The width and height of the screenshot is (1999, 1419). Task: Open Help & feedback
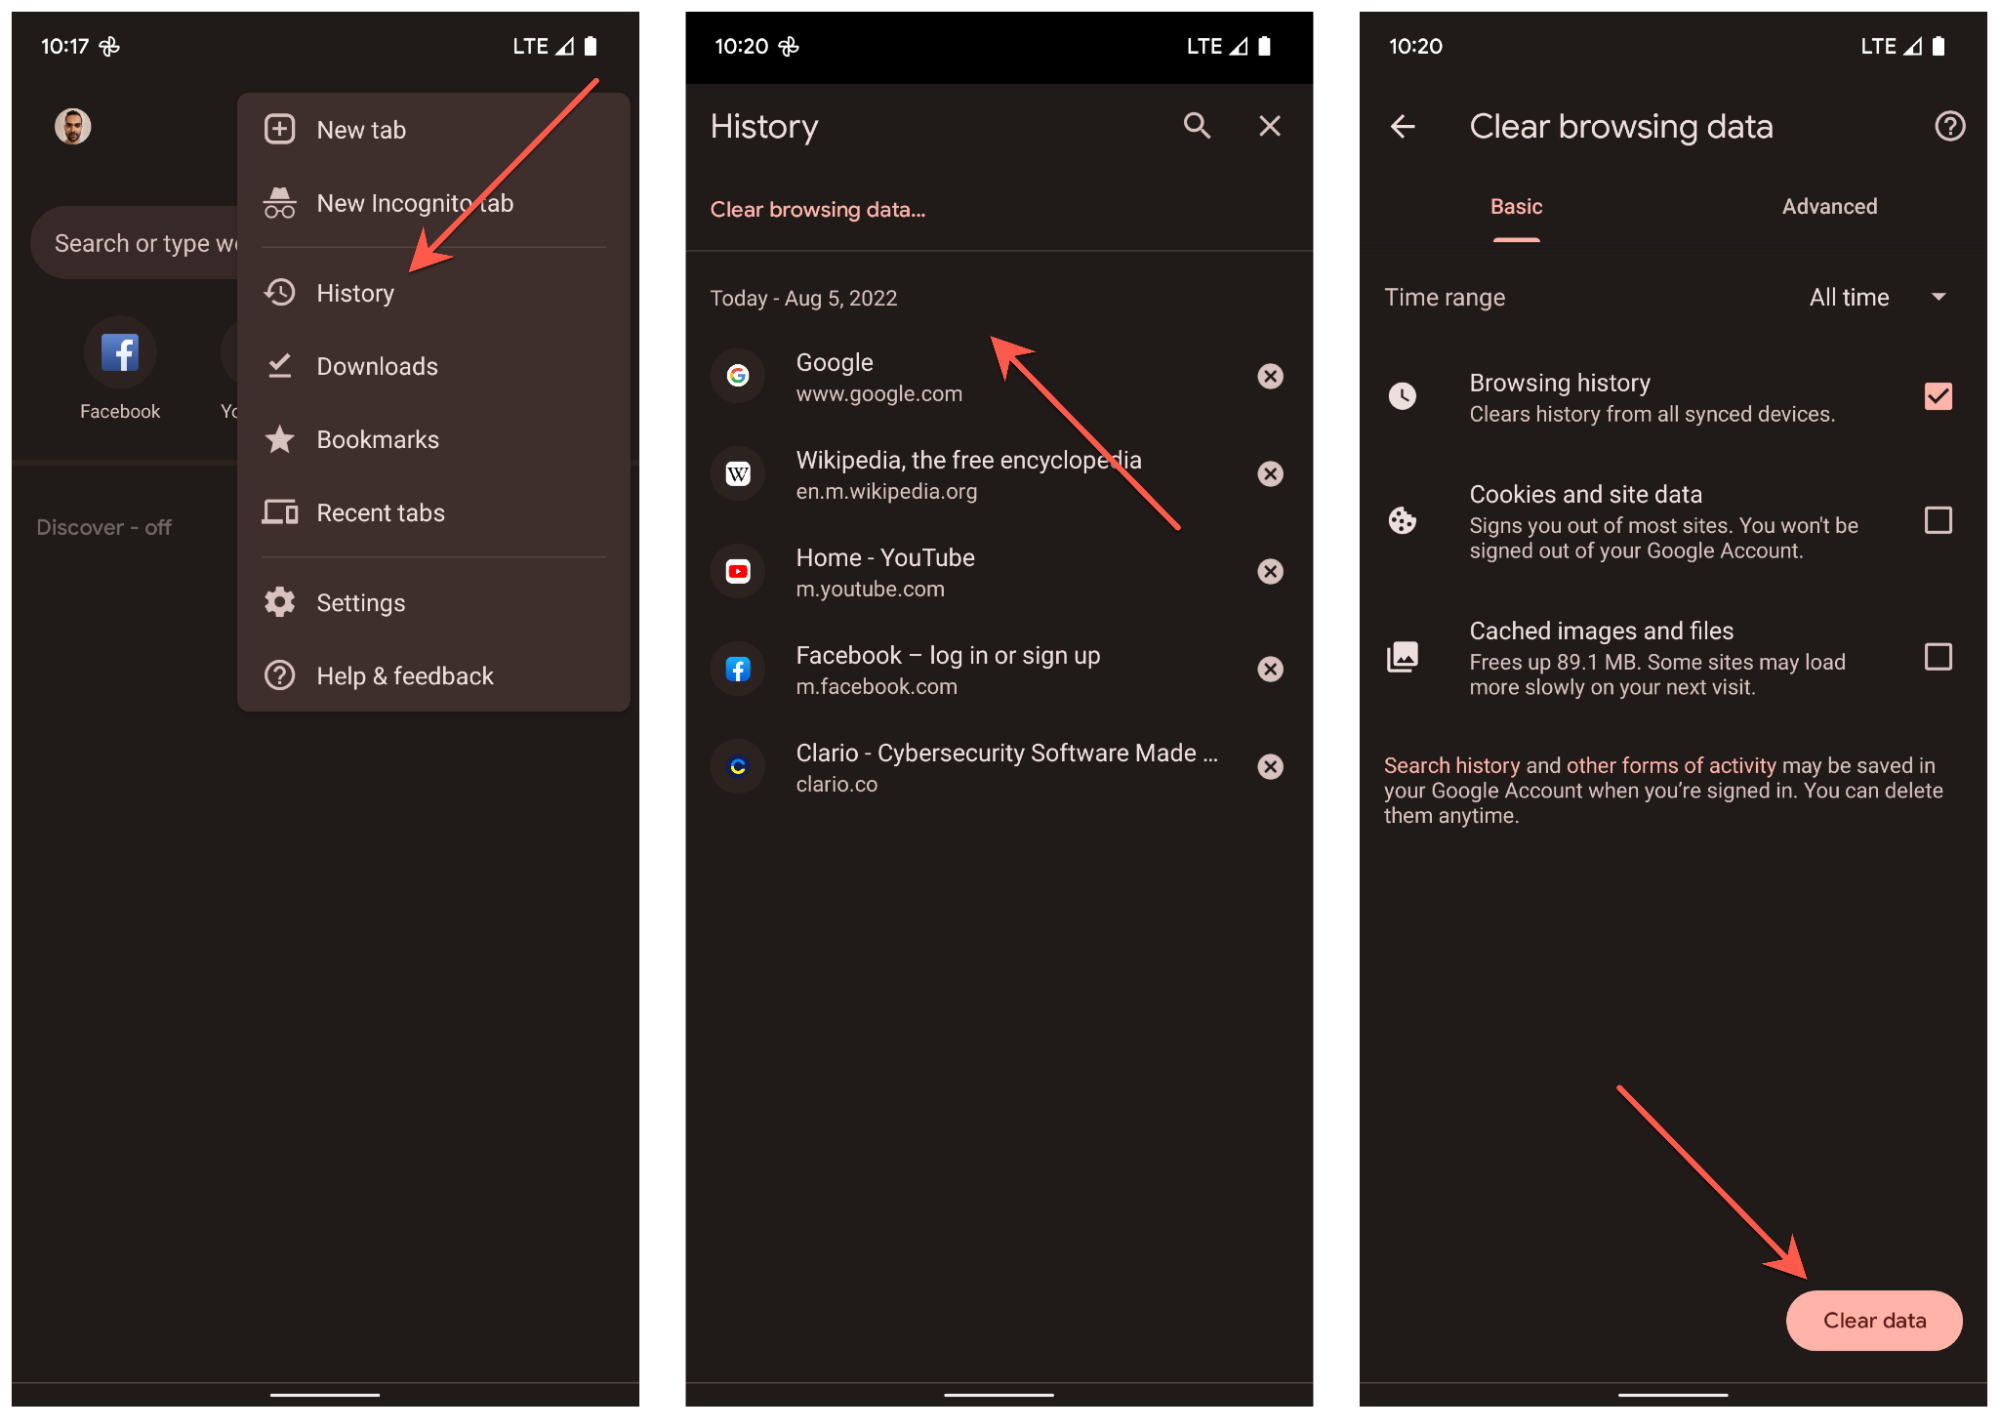click(434, 675)
